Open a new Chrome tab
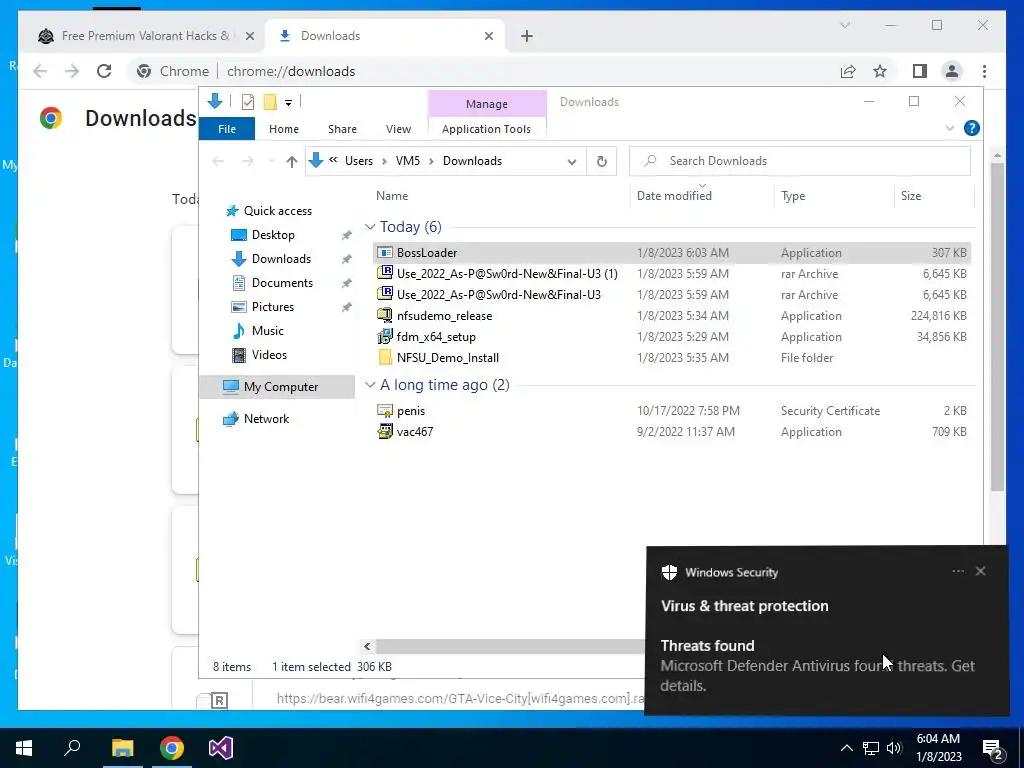1024x768 pixels. point(526,37)
